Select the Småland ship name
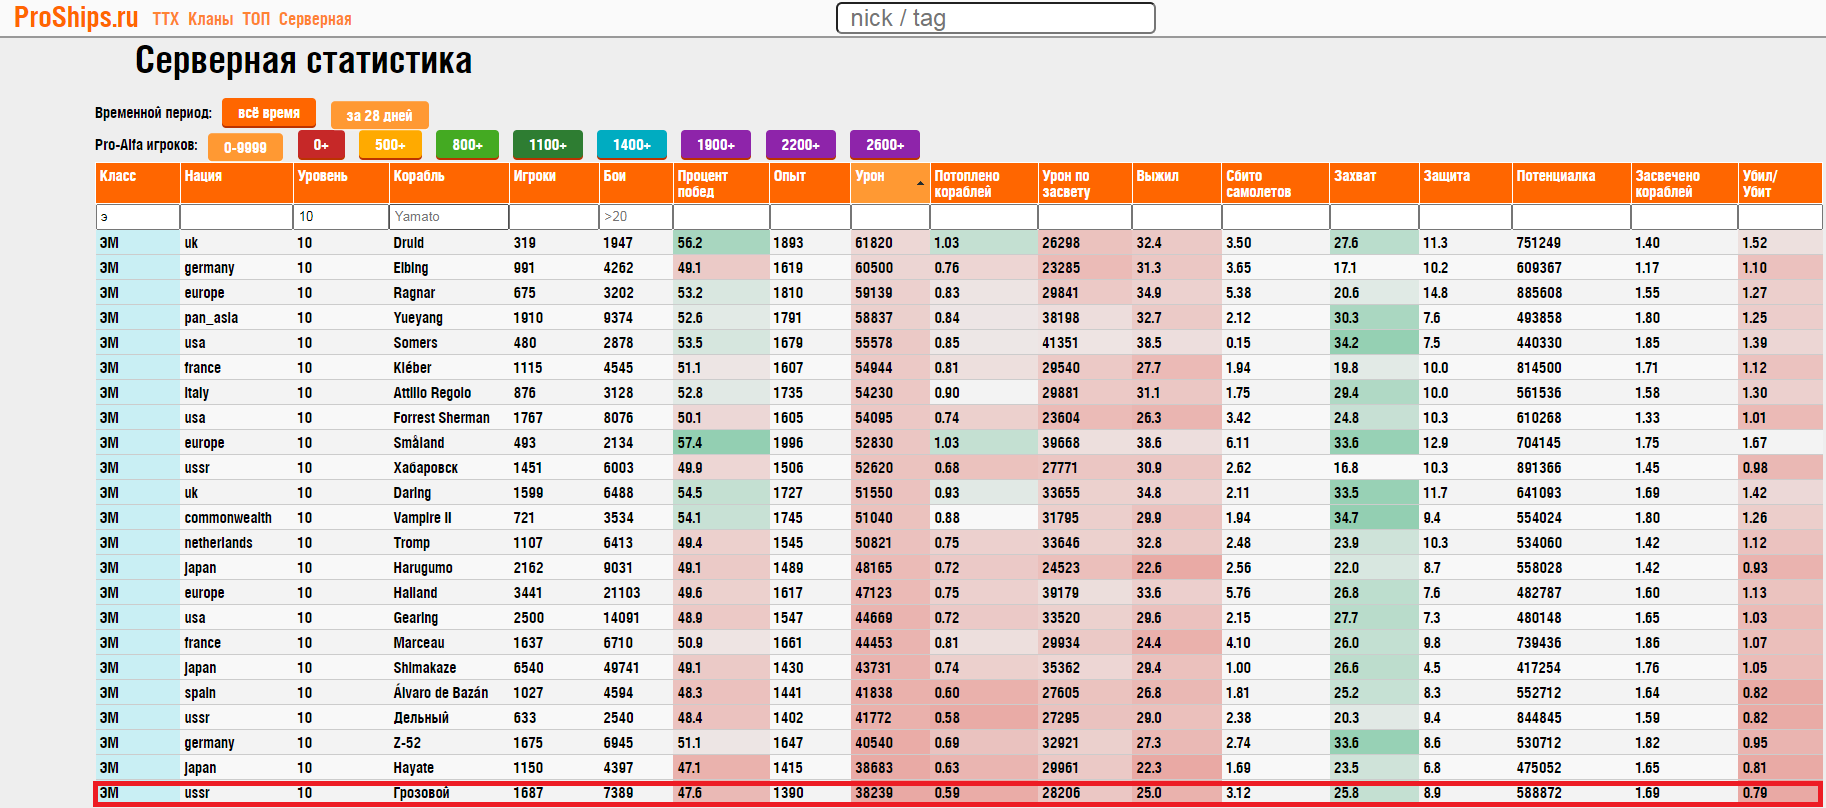Screen dimensions: 1826x808 tap(419, 443)
